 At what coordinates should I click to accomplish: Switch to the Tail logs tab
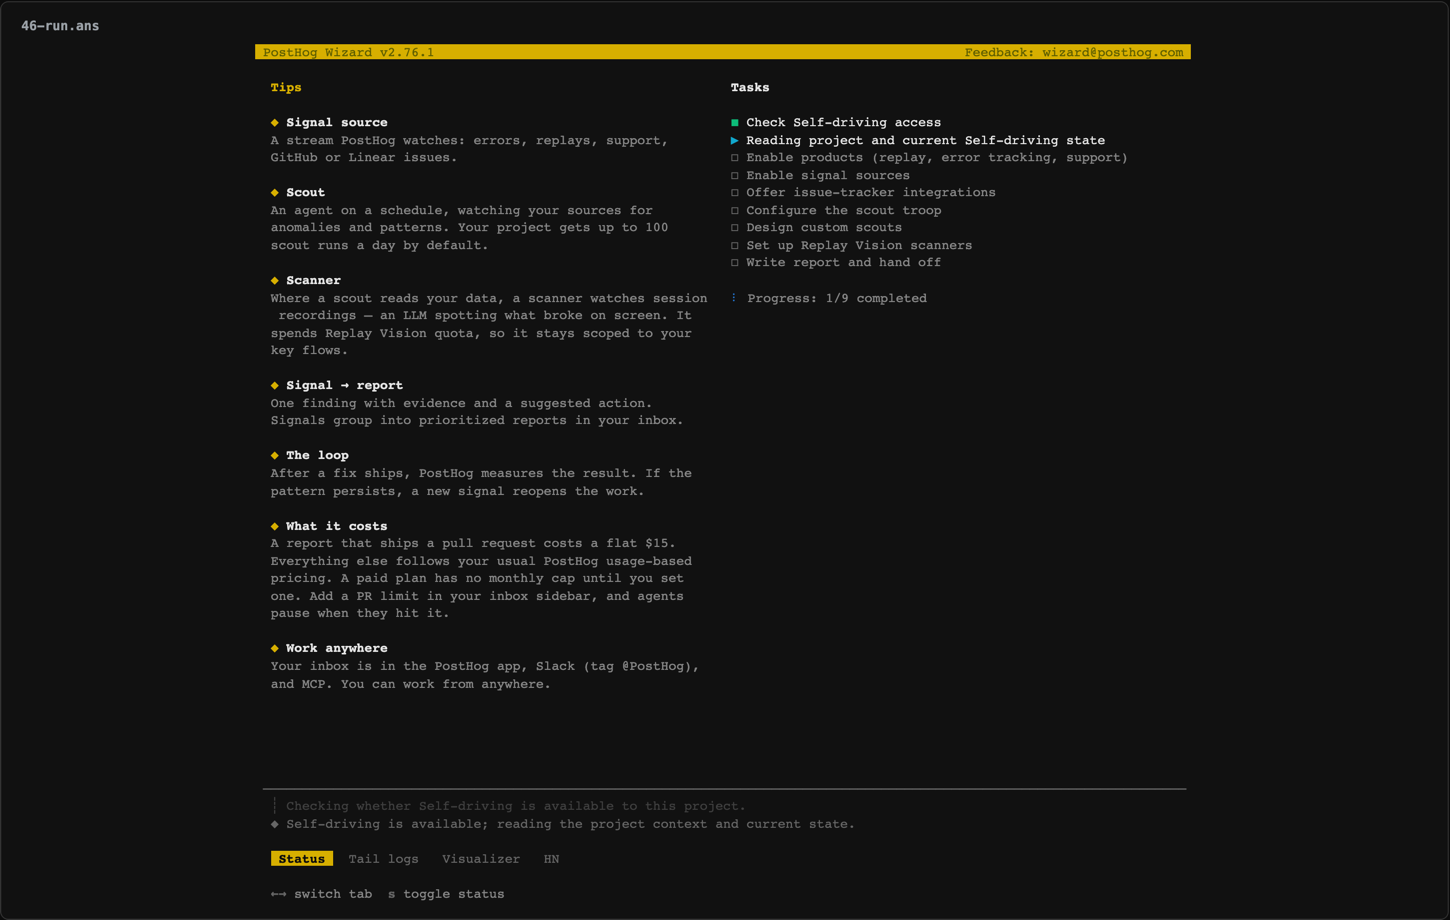(383, 859)
